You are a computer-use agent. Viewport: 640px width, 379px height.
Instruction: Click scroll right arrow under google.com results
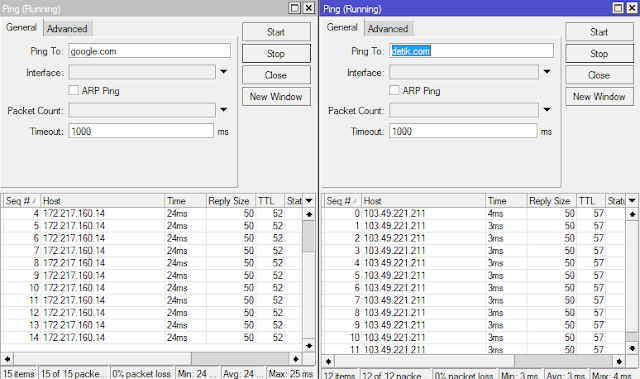pyautogui.click(x=296, y=359)
